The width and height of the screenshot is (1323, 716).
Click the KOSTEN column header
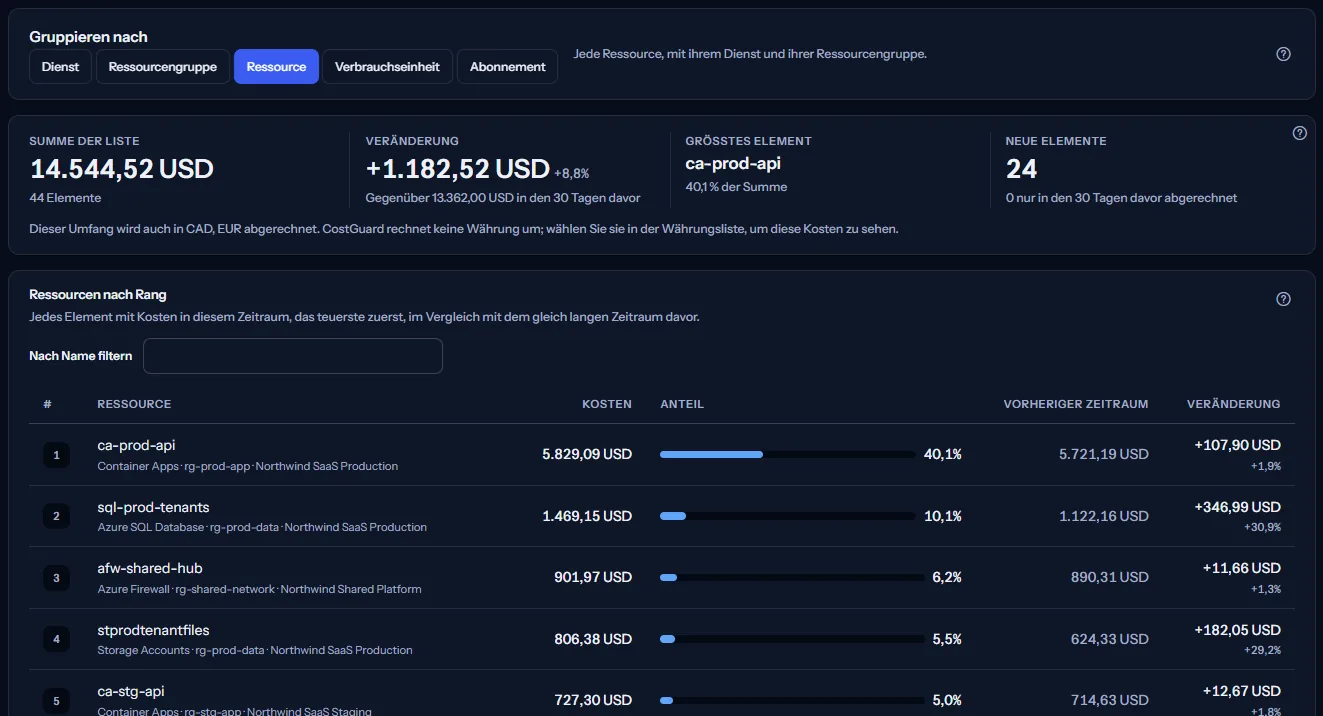click(x=607, y=404)
